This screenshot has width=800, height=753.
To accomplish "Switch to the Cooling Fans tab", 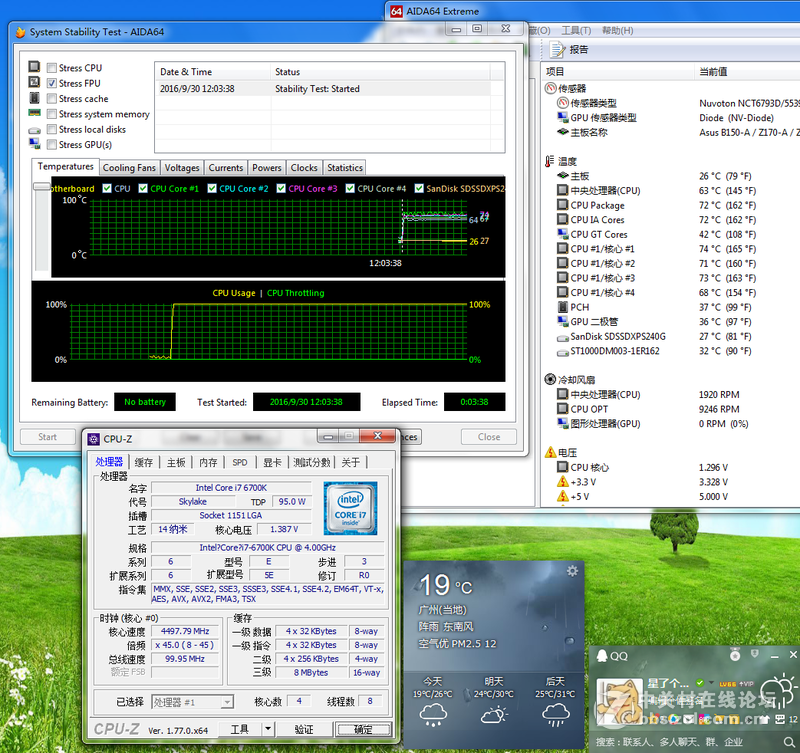I will click(x=129, y=168).
